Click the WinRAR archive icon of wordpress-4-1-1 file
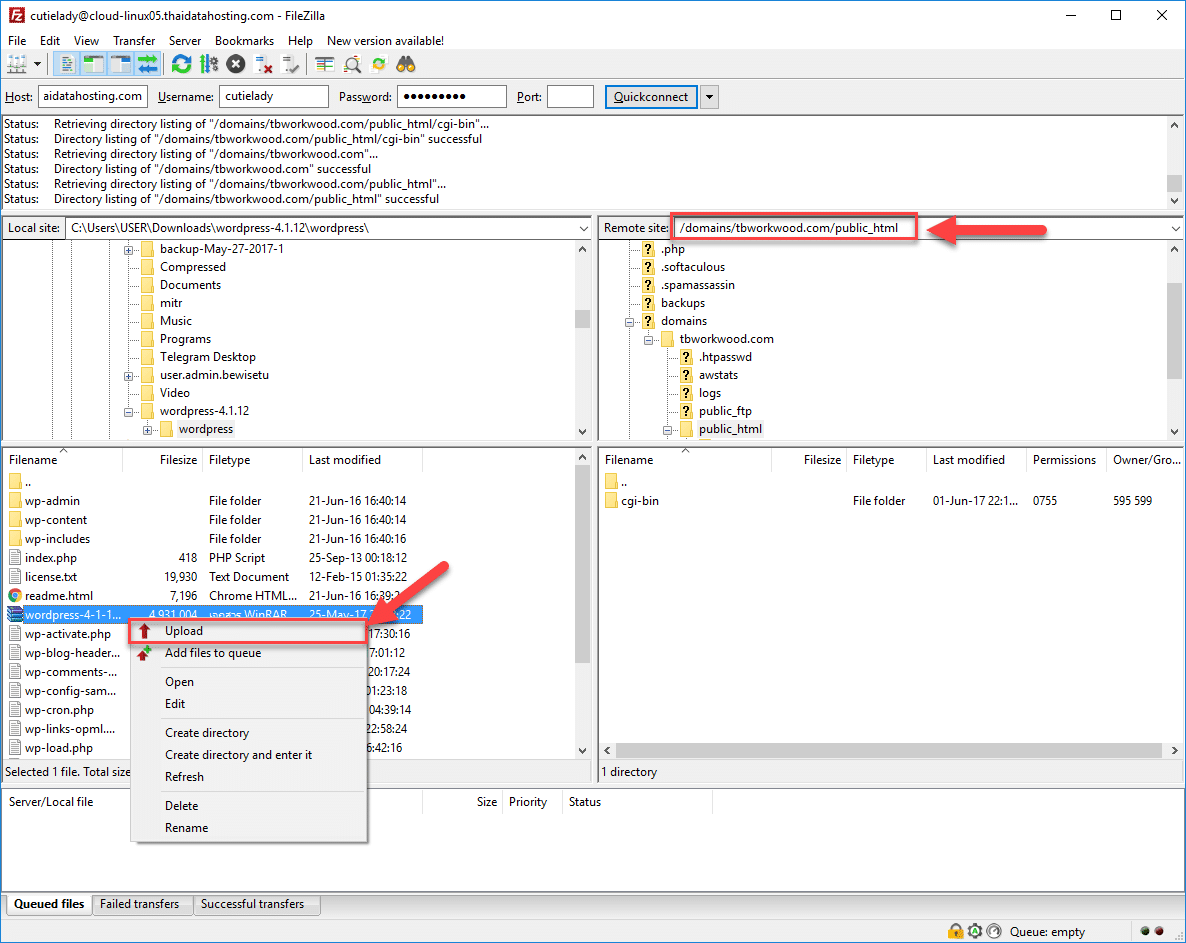The height and width of the screenshot is (943, 1186). pyautogui.click(x=15, y=615)
